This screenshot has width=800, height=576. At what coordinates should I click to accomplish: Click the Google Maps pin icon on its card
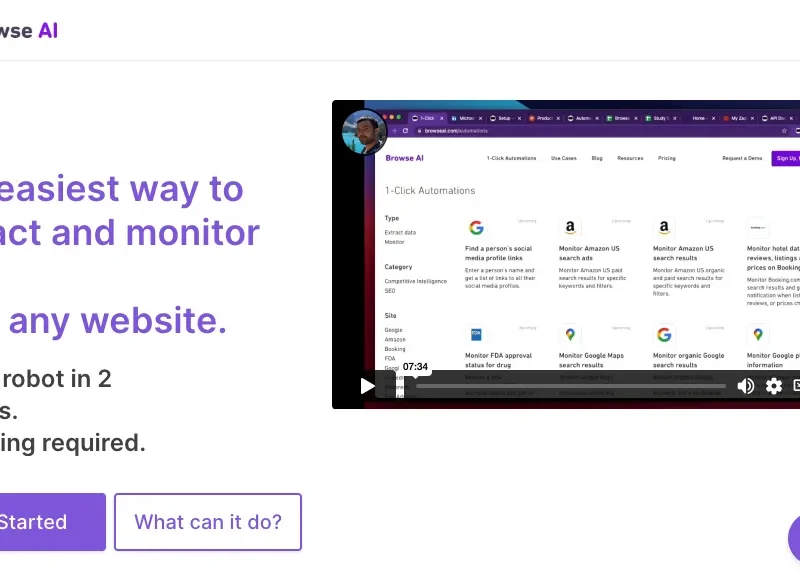pos(569,334)
